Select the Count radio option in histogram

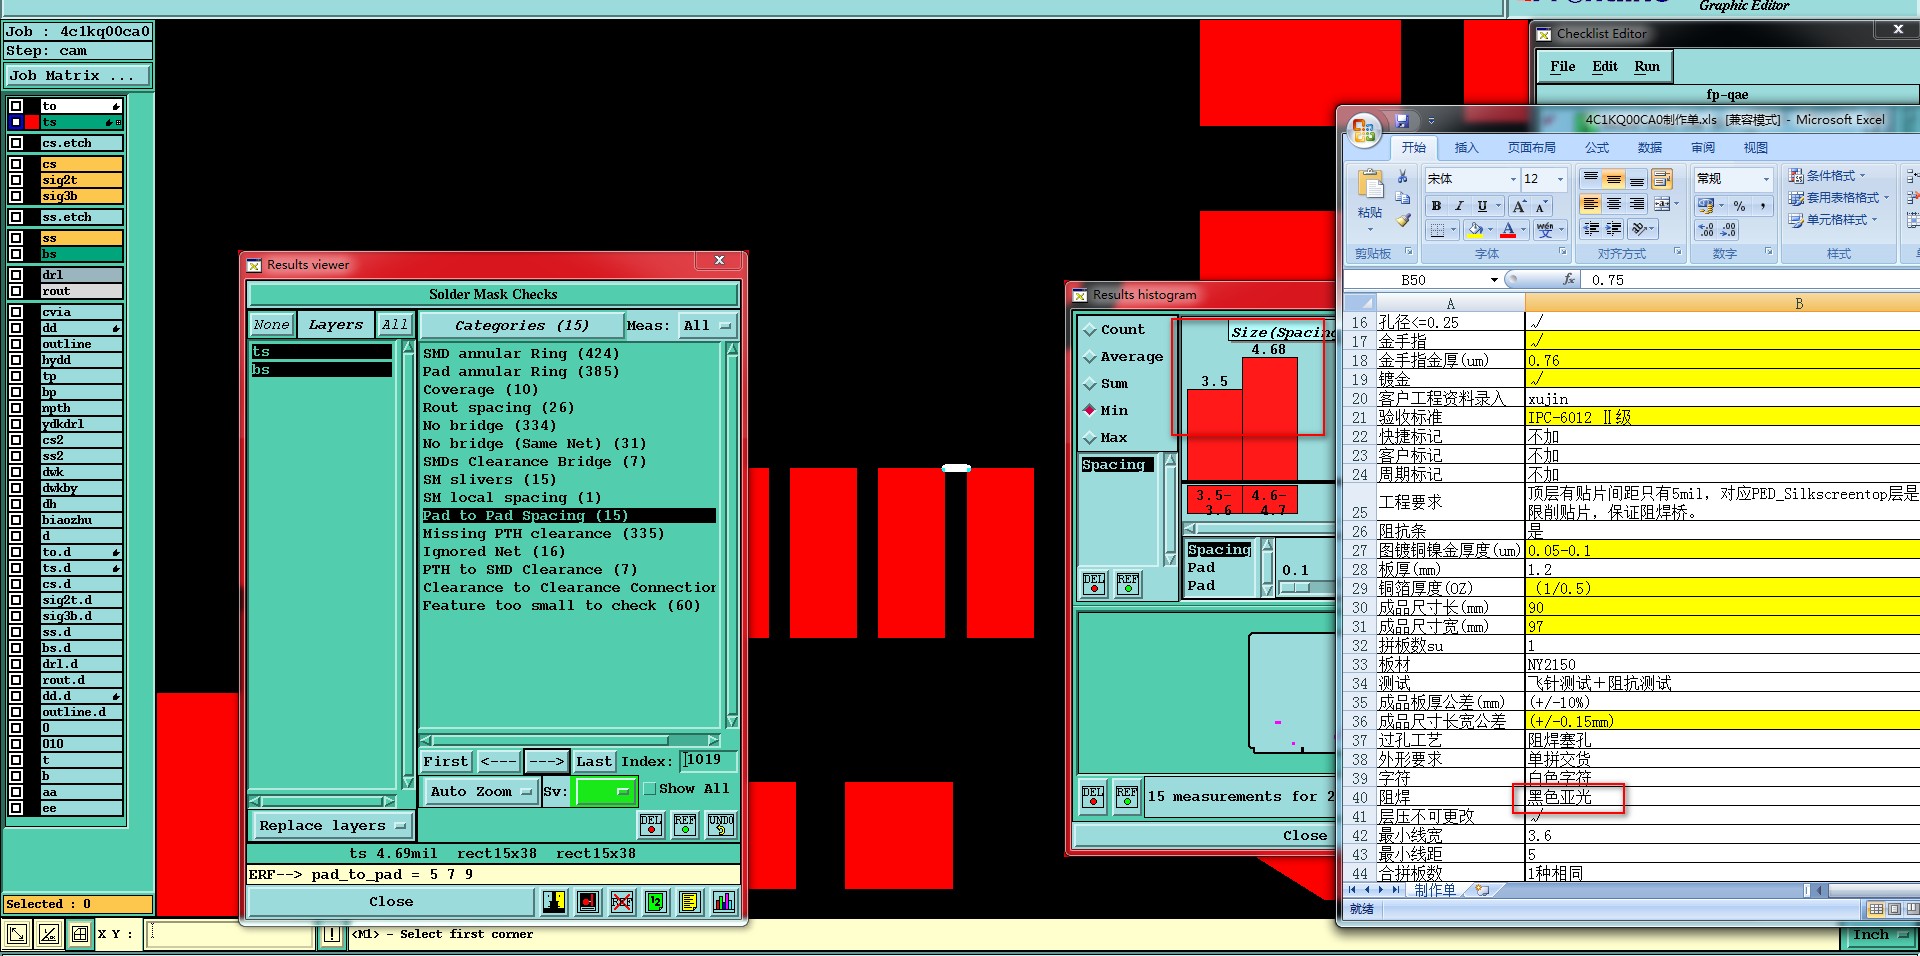pyautogui.click(x=1090, y=330)
